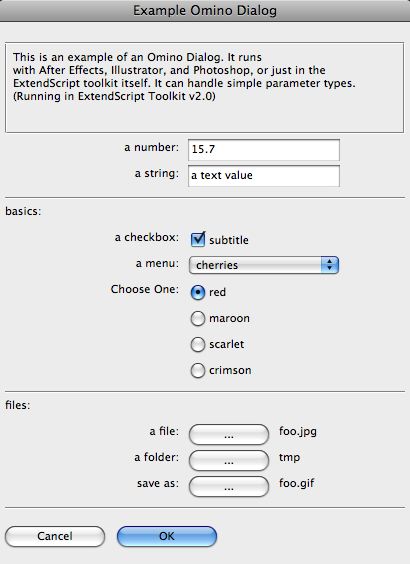
Task: Click the foo.gif save name label
Action: point(297,483)
